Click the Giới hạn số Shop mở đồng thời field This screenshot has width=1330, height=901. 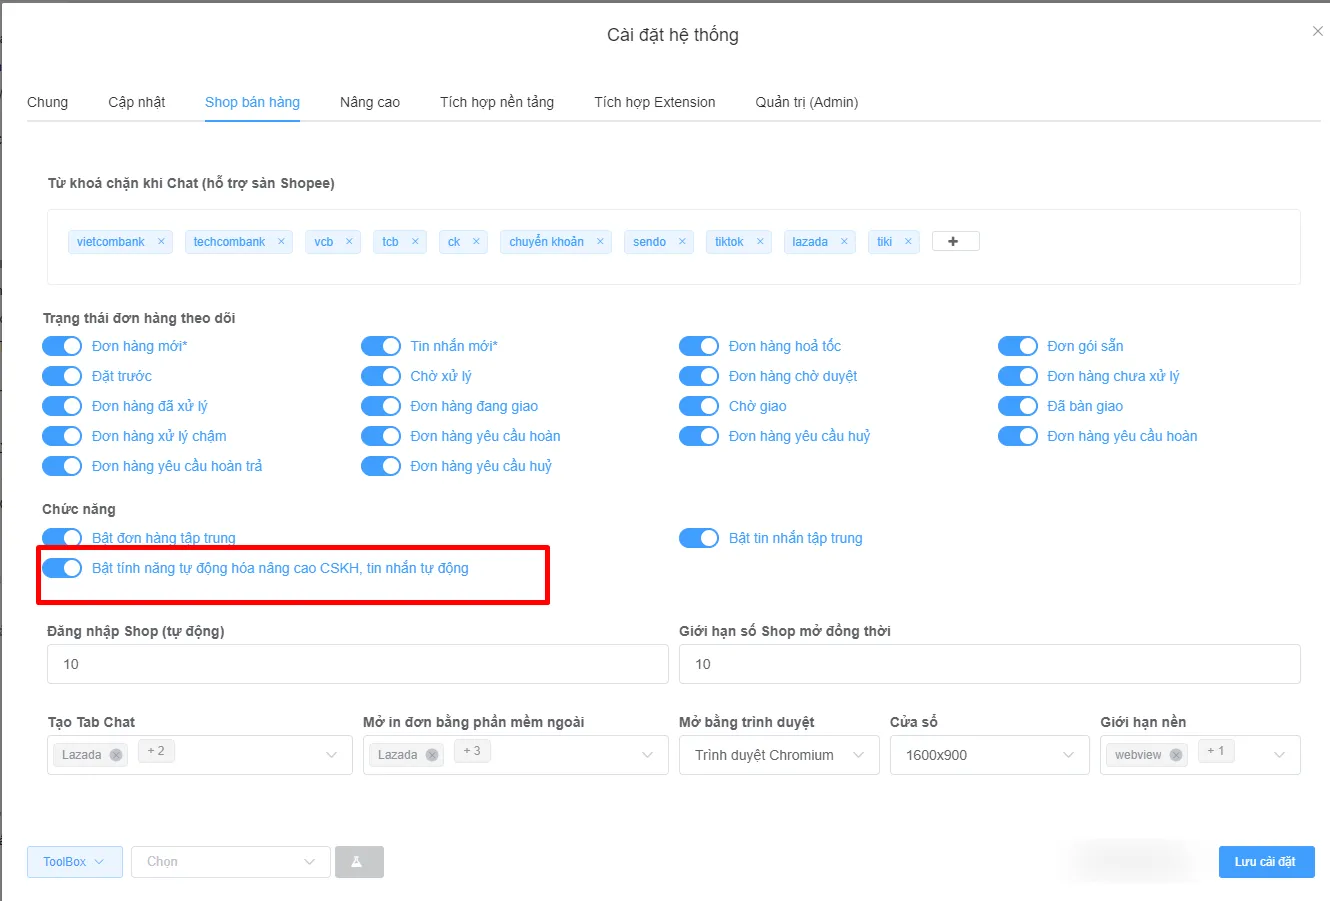pos(990,664)
